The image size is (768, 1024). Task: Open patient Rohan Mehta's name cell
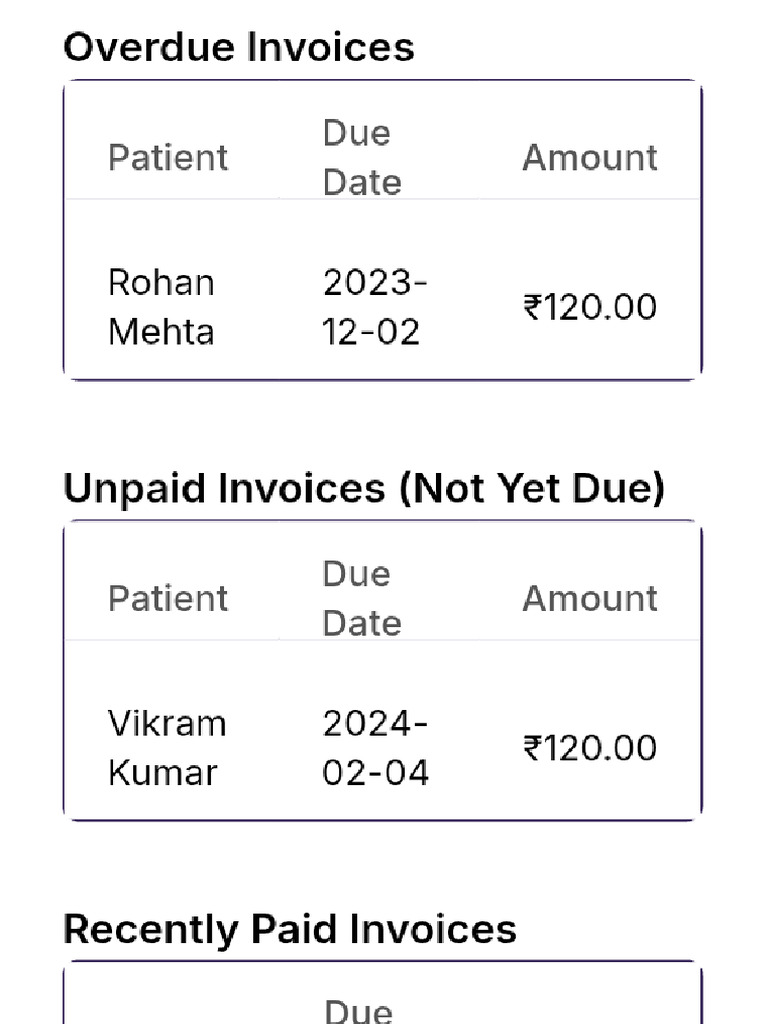coord(161,307)
